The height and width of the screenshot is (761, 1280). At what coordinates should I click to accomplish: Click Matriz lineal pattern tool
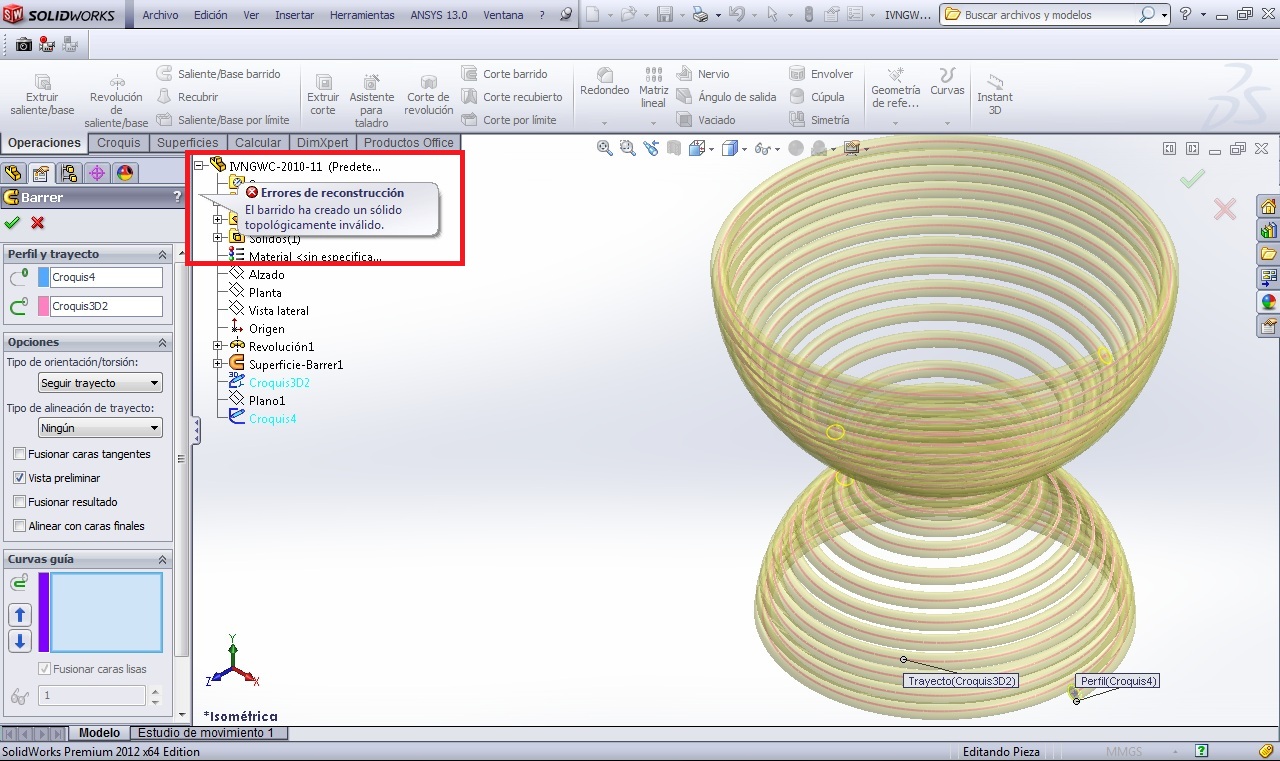(653, 89)
